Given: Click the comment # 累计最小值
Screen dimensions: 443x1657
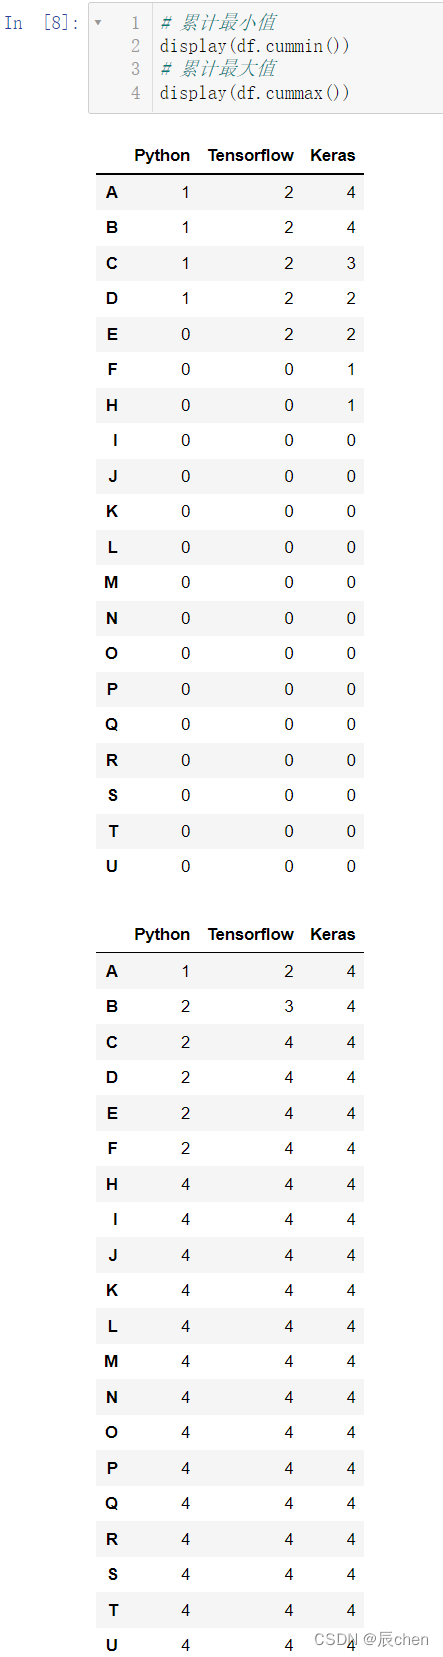Looking at the screenshot, I should point(218,22).
